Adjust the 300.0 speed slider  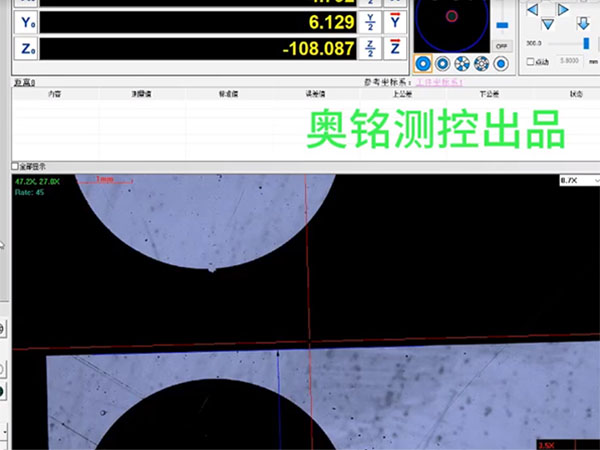click(x=586, y=43)
